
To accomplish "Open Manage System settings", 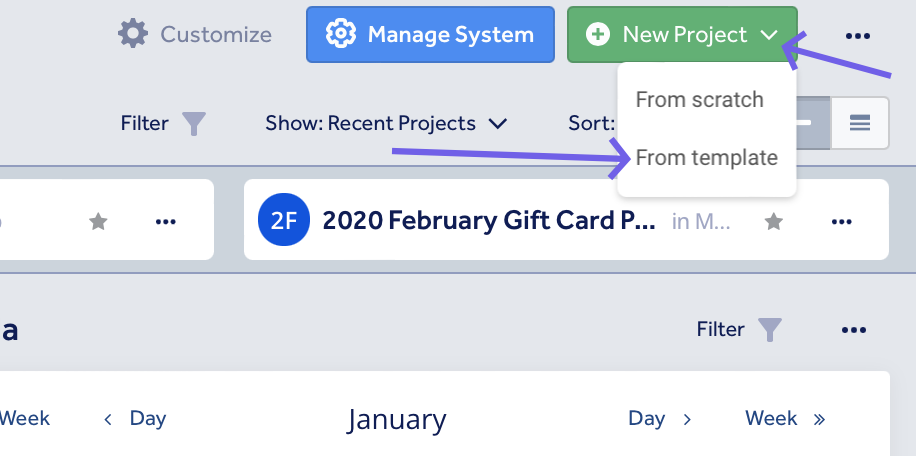I will point(430,35).
